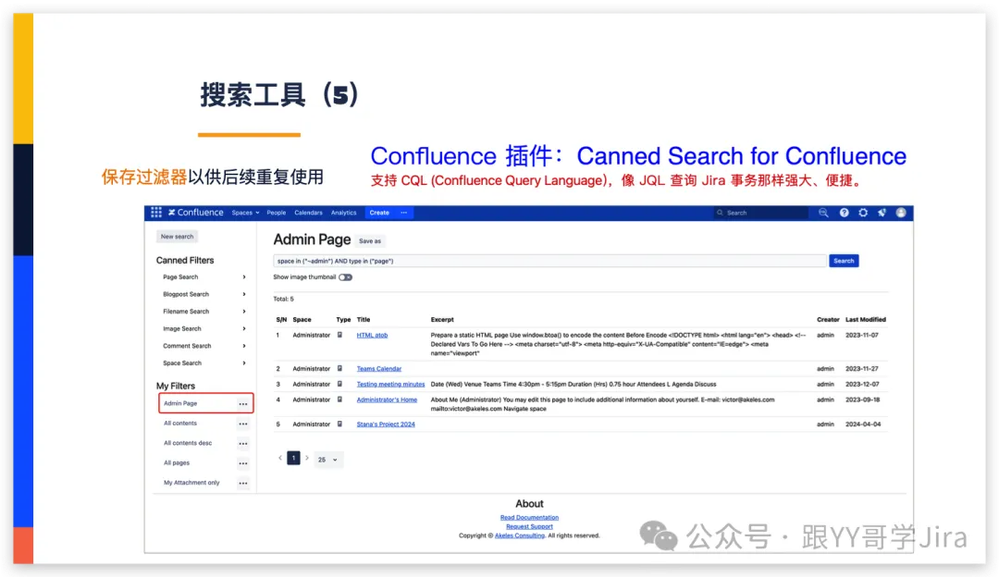Open the Teams Calendar link
This screenshot has height=577, width=999.
coord(379,369)
